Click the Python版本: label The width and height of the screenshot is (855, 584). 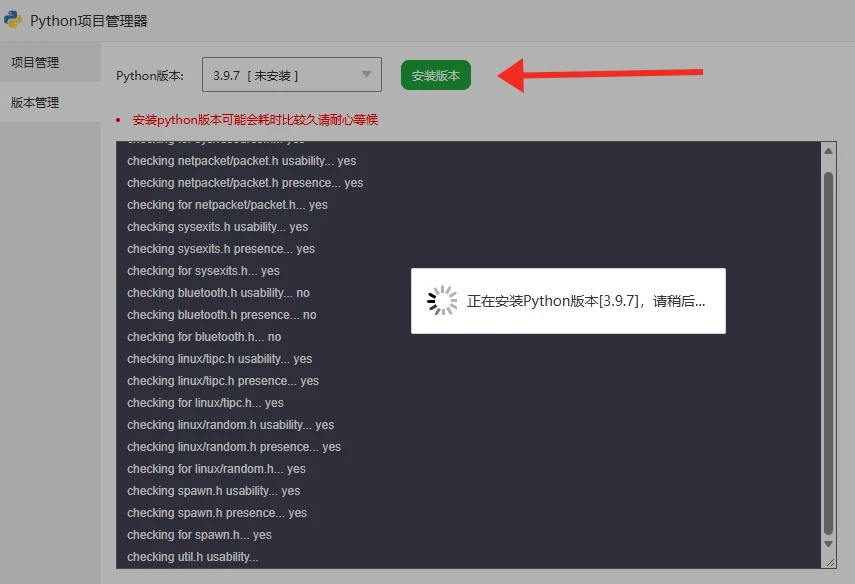click(x=150, y=75)
